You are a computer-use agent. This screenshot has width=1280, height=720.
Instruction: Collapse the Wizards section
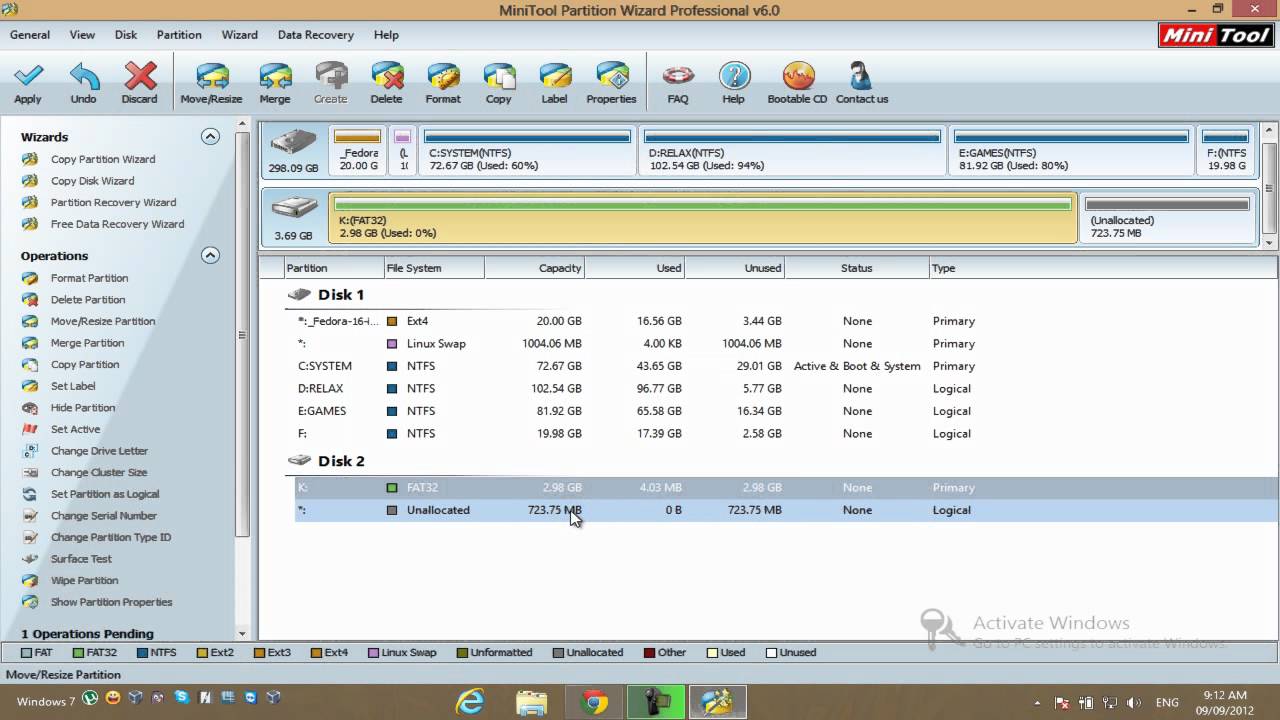(210, 137)
